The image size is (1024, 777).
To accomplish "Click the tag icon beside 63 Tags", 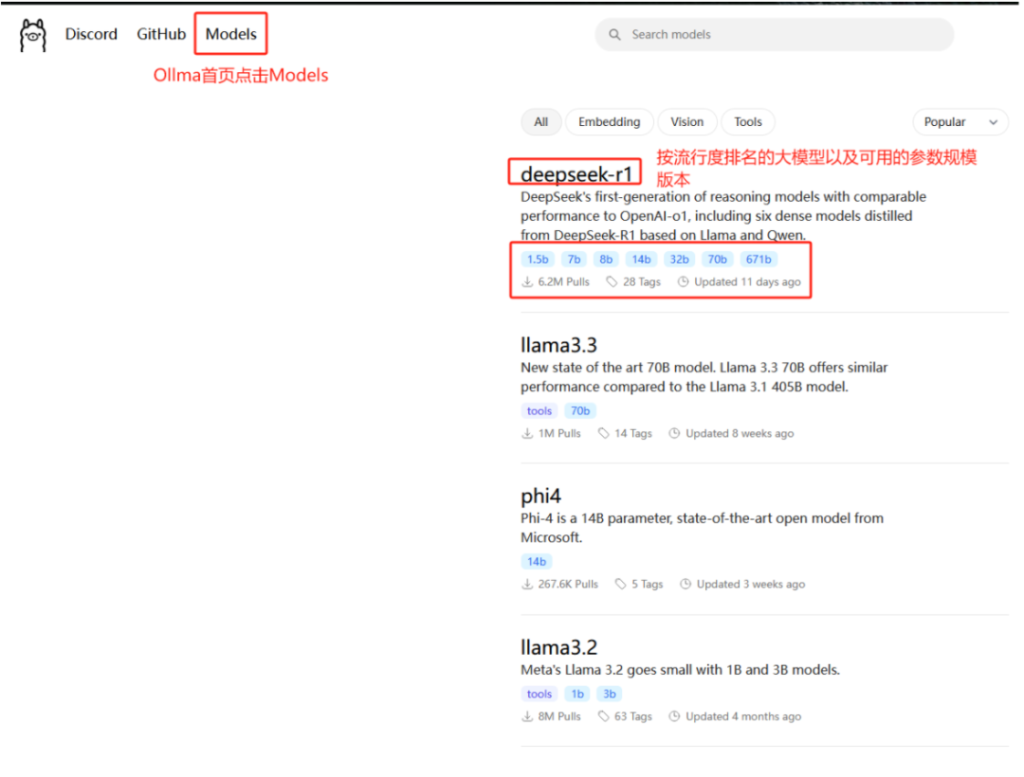I will 603,717.
